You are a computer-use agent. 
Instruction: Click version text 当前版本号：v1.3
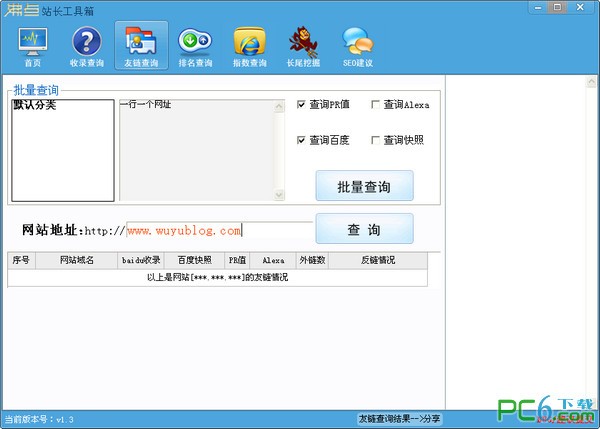point(39,419)
